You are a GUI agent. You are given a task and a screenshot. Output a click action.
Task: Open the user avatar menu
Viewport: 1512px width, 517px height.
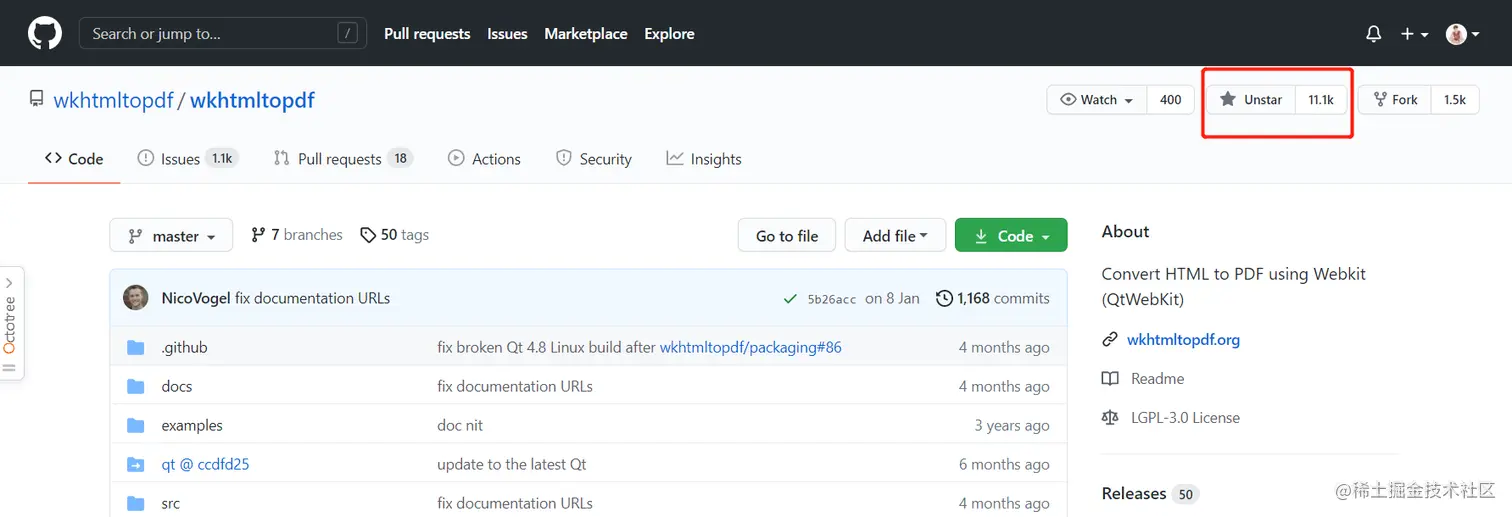pyautogui.click(x=1462, y=34)
